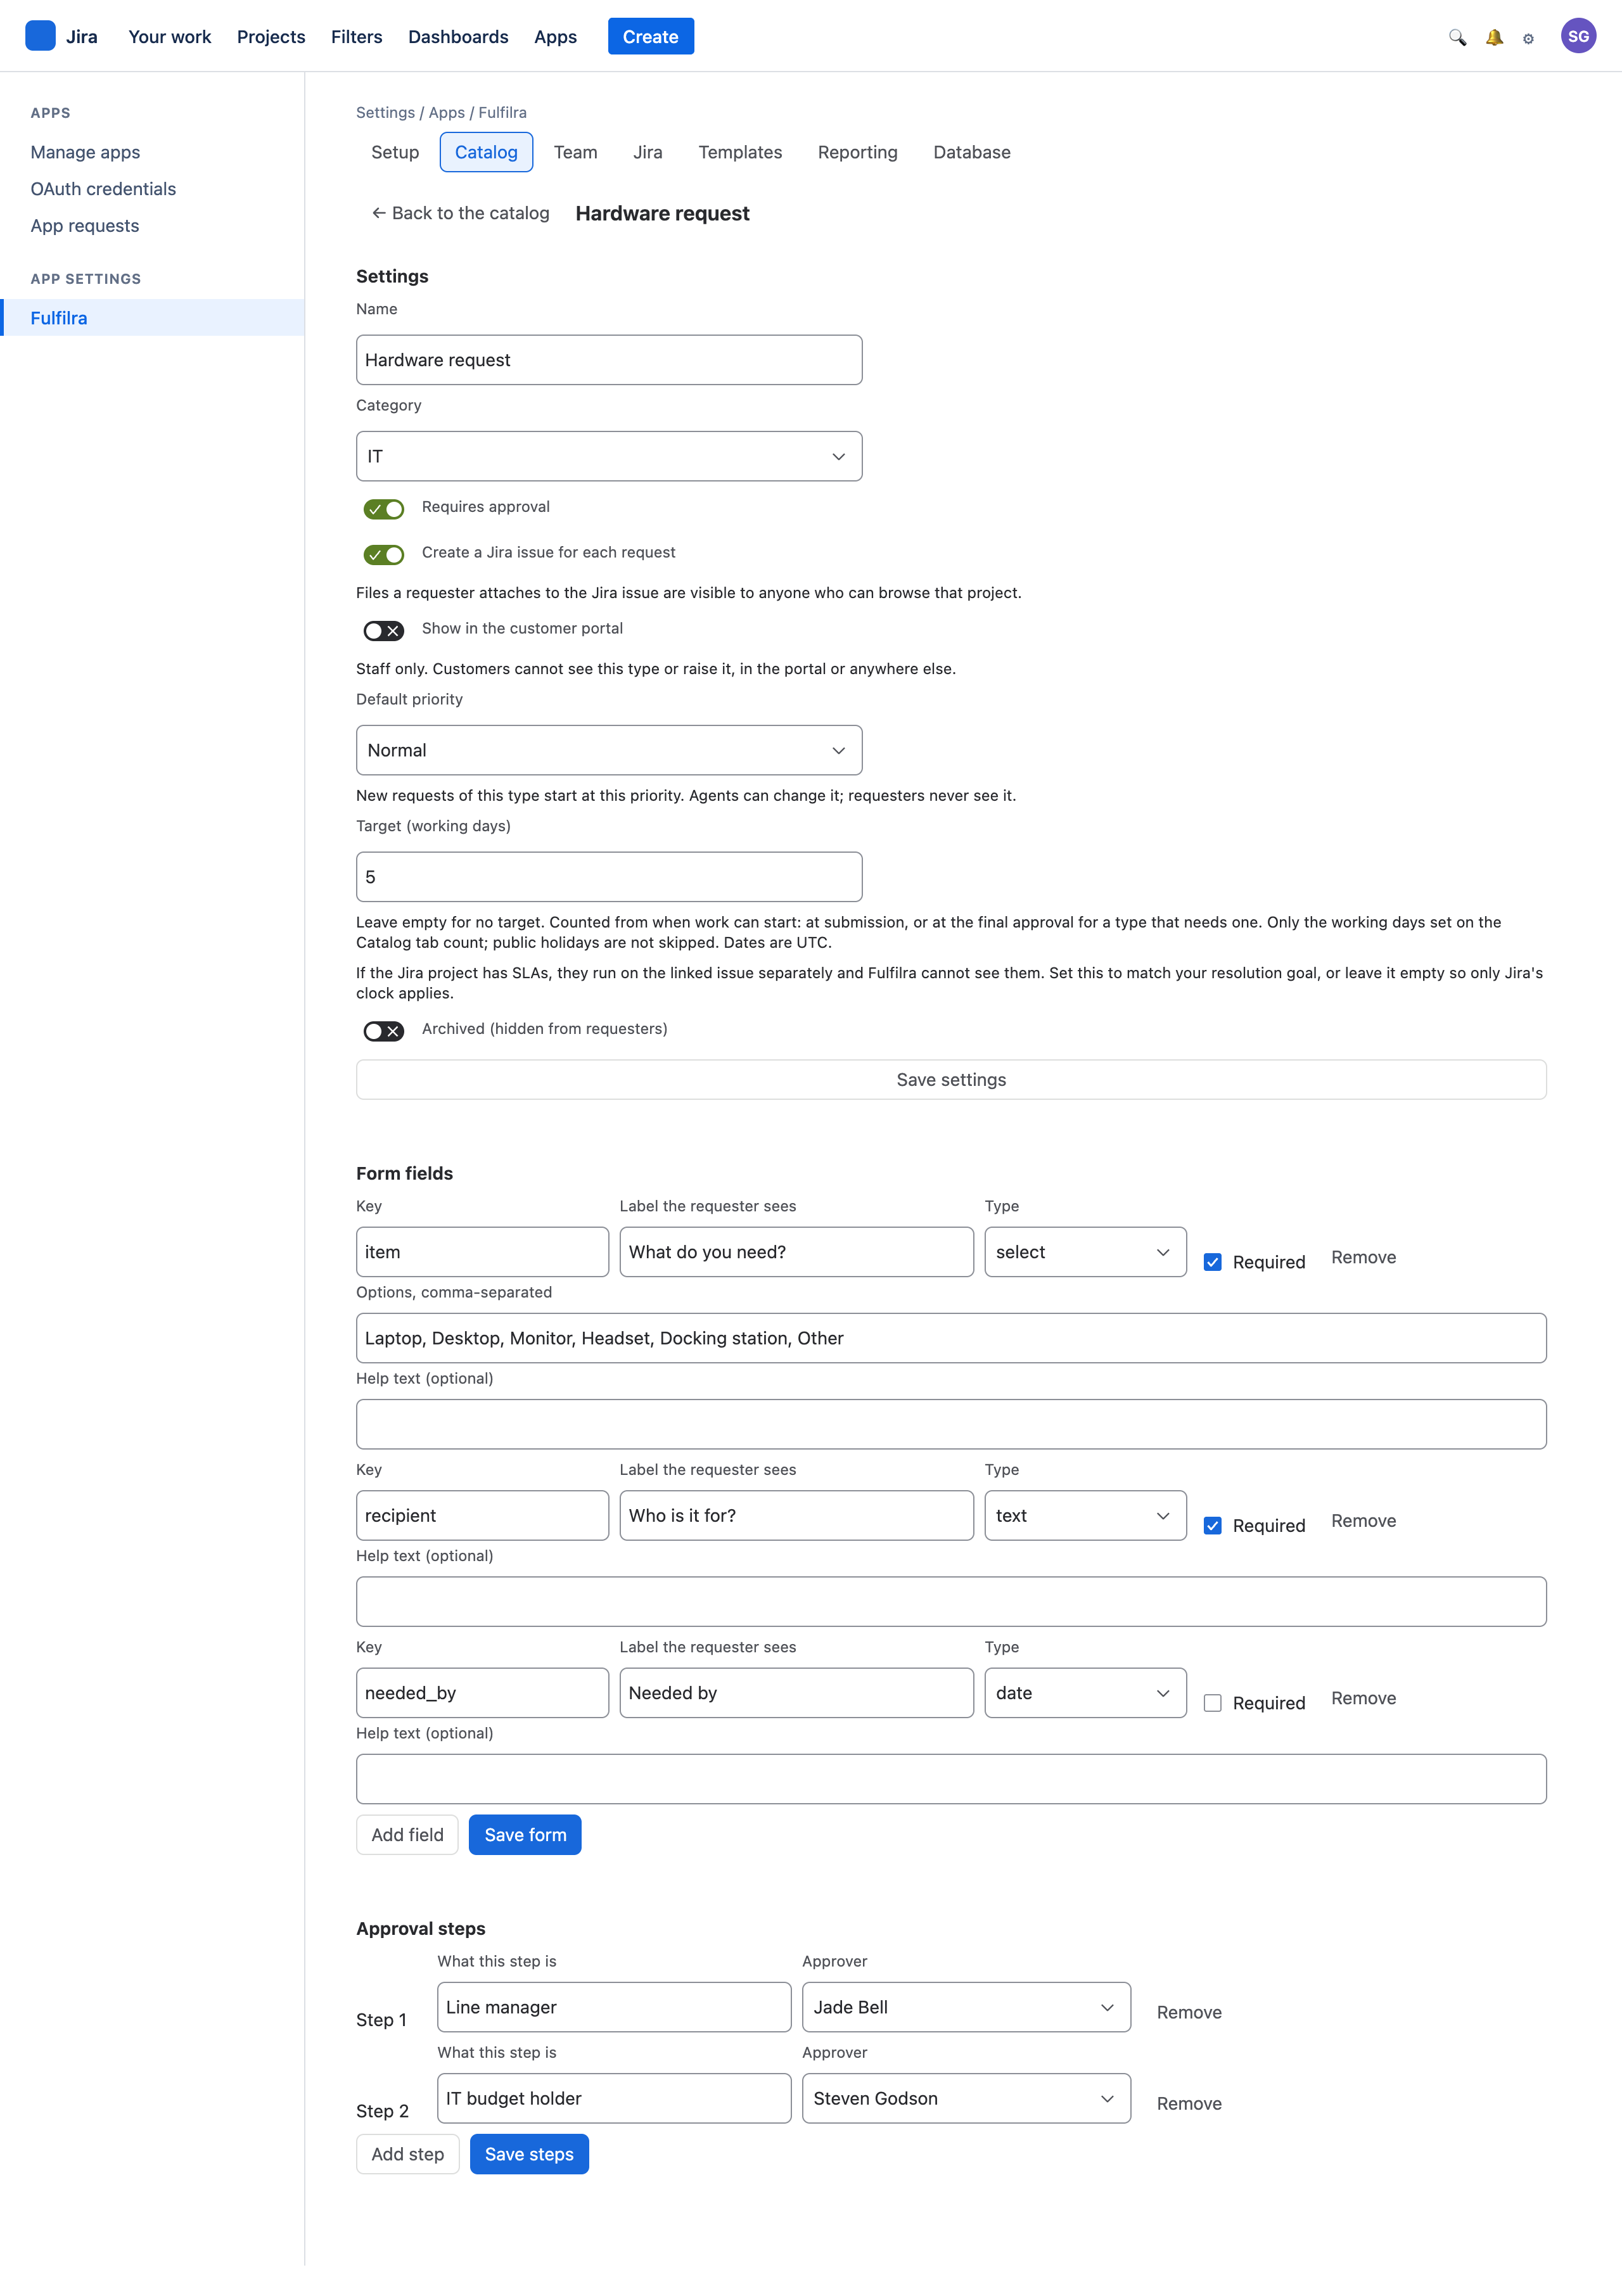
Task: Click the Name field with Hardware request
Action: (609, 360)
